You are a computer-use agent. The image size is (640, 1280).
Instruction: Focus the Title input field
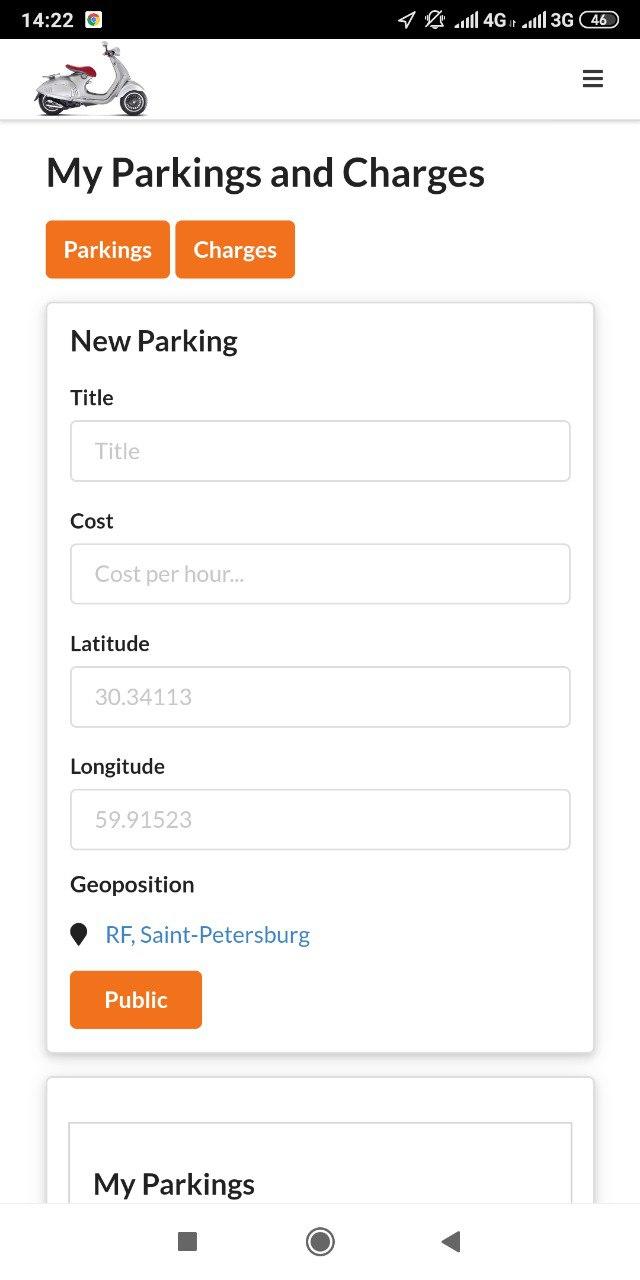pos(320,451)
